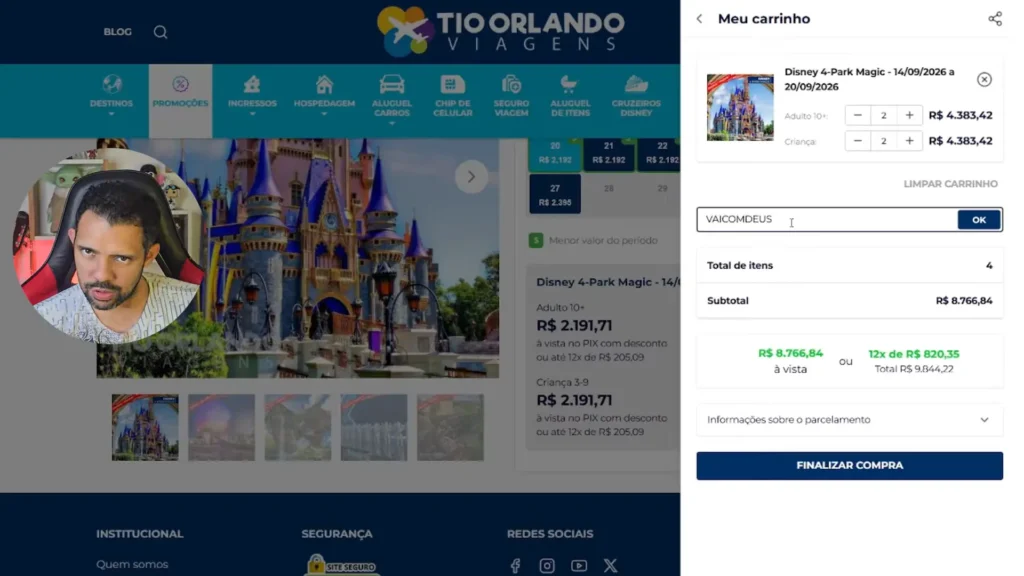Select the fourth gallery thumbnail
This screenshot has width=1024, height=576.
coord(374,428)
